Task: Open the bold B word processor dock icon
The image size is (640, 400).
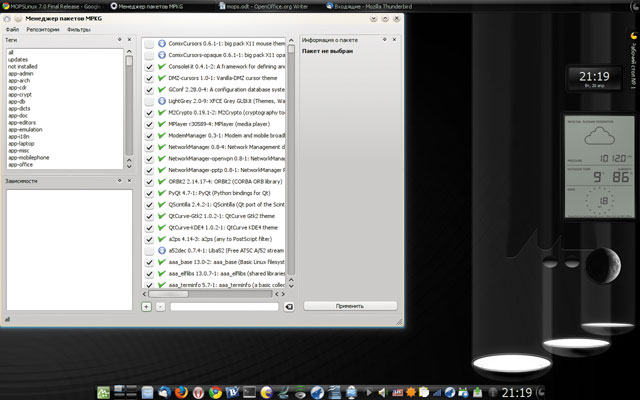Action: (232, 393)
